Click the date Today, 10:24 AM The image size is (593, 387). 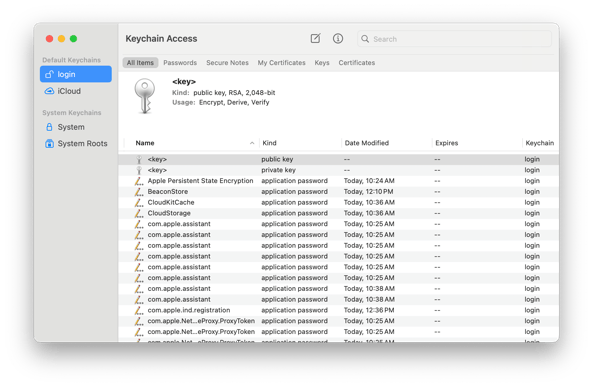pos(369,181)
